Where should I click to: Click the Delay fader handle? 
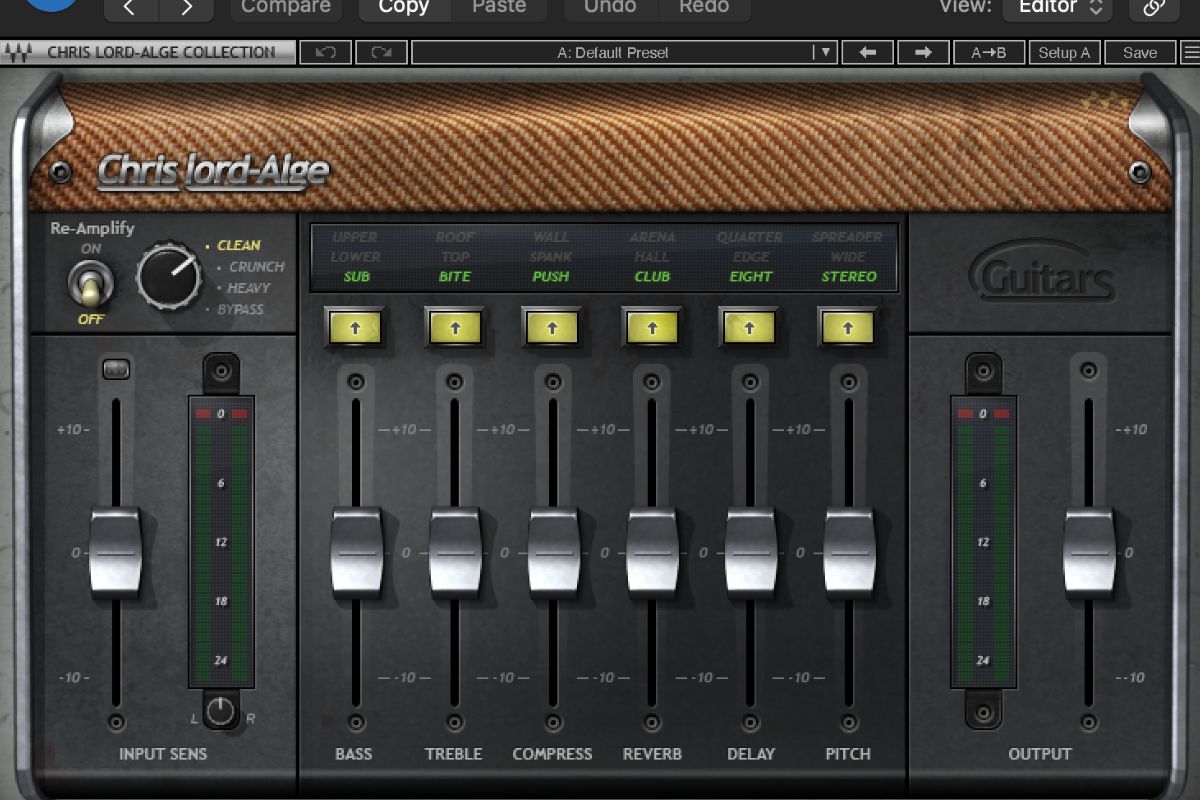(x=751, y=552)
